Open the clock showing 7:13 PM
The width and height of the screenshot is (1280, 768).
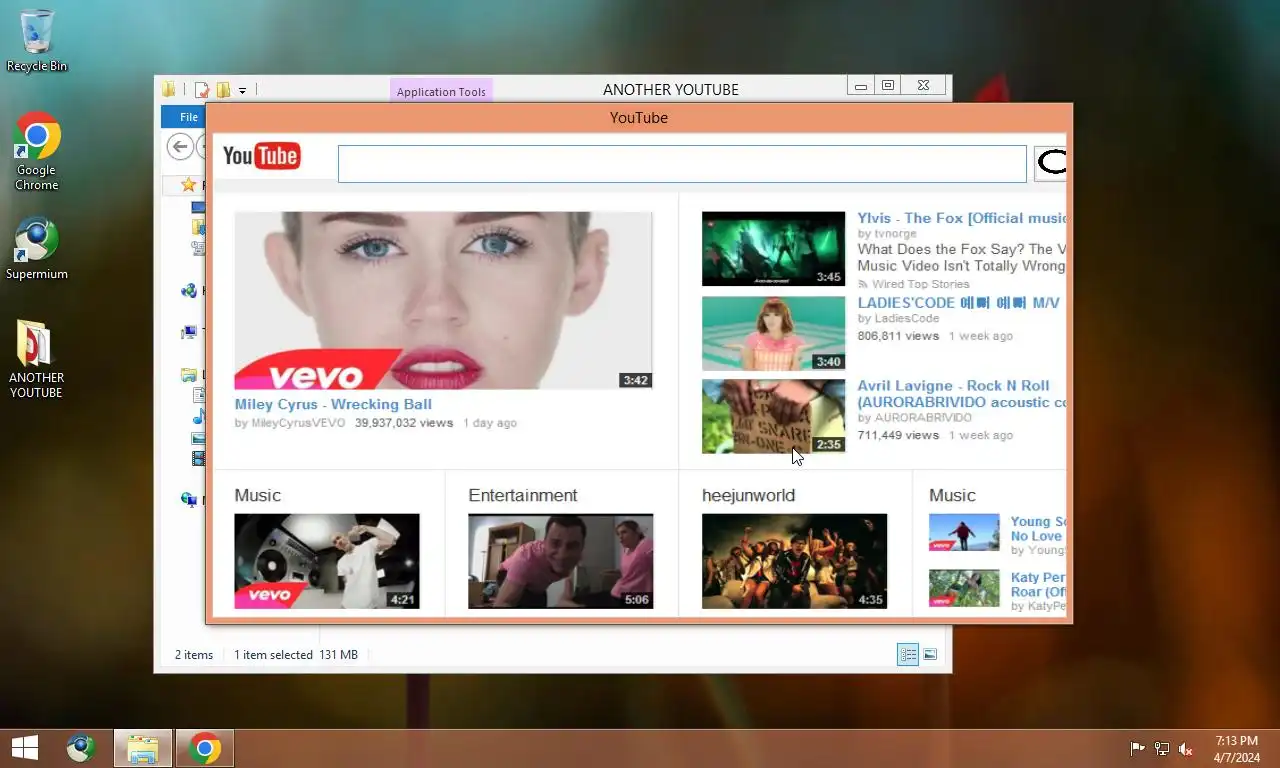pos(1237,749)
